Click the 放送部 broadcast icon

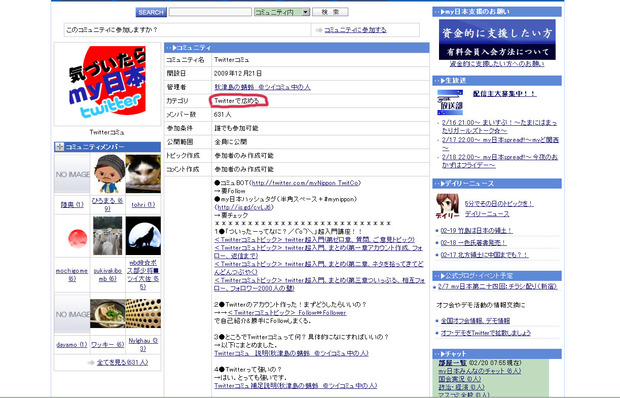(x=450, y=102)
